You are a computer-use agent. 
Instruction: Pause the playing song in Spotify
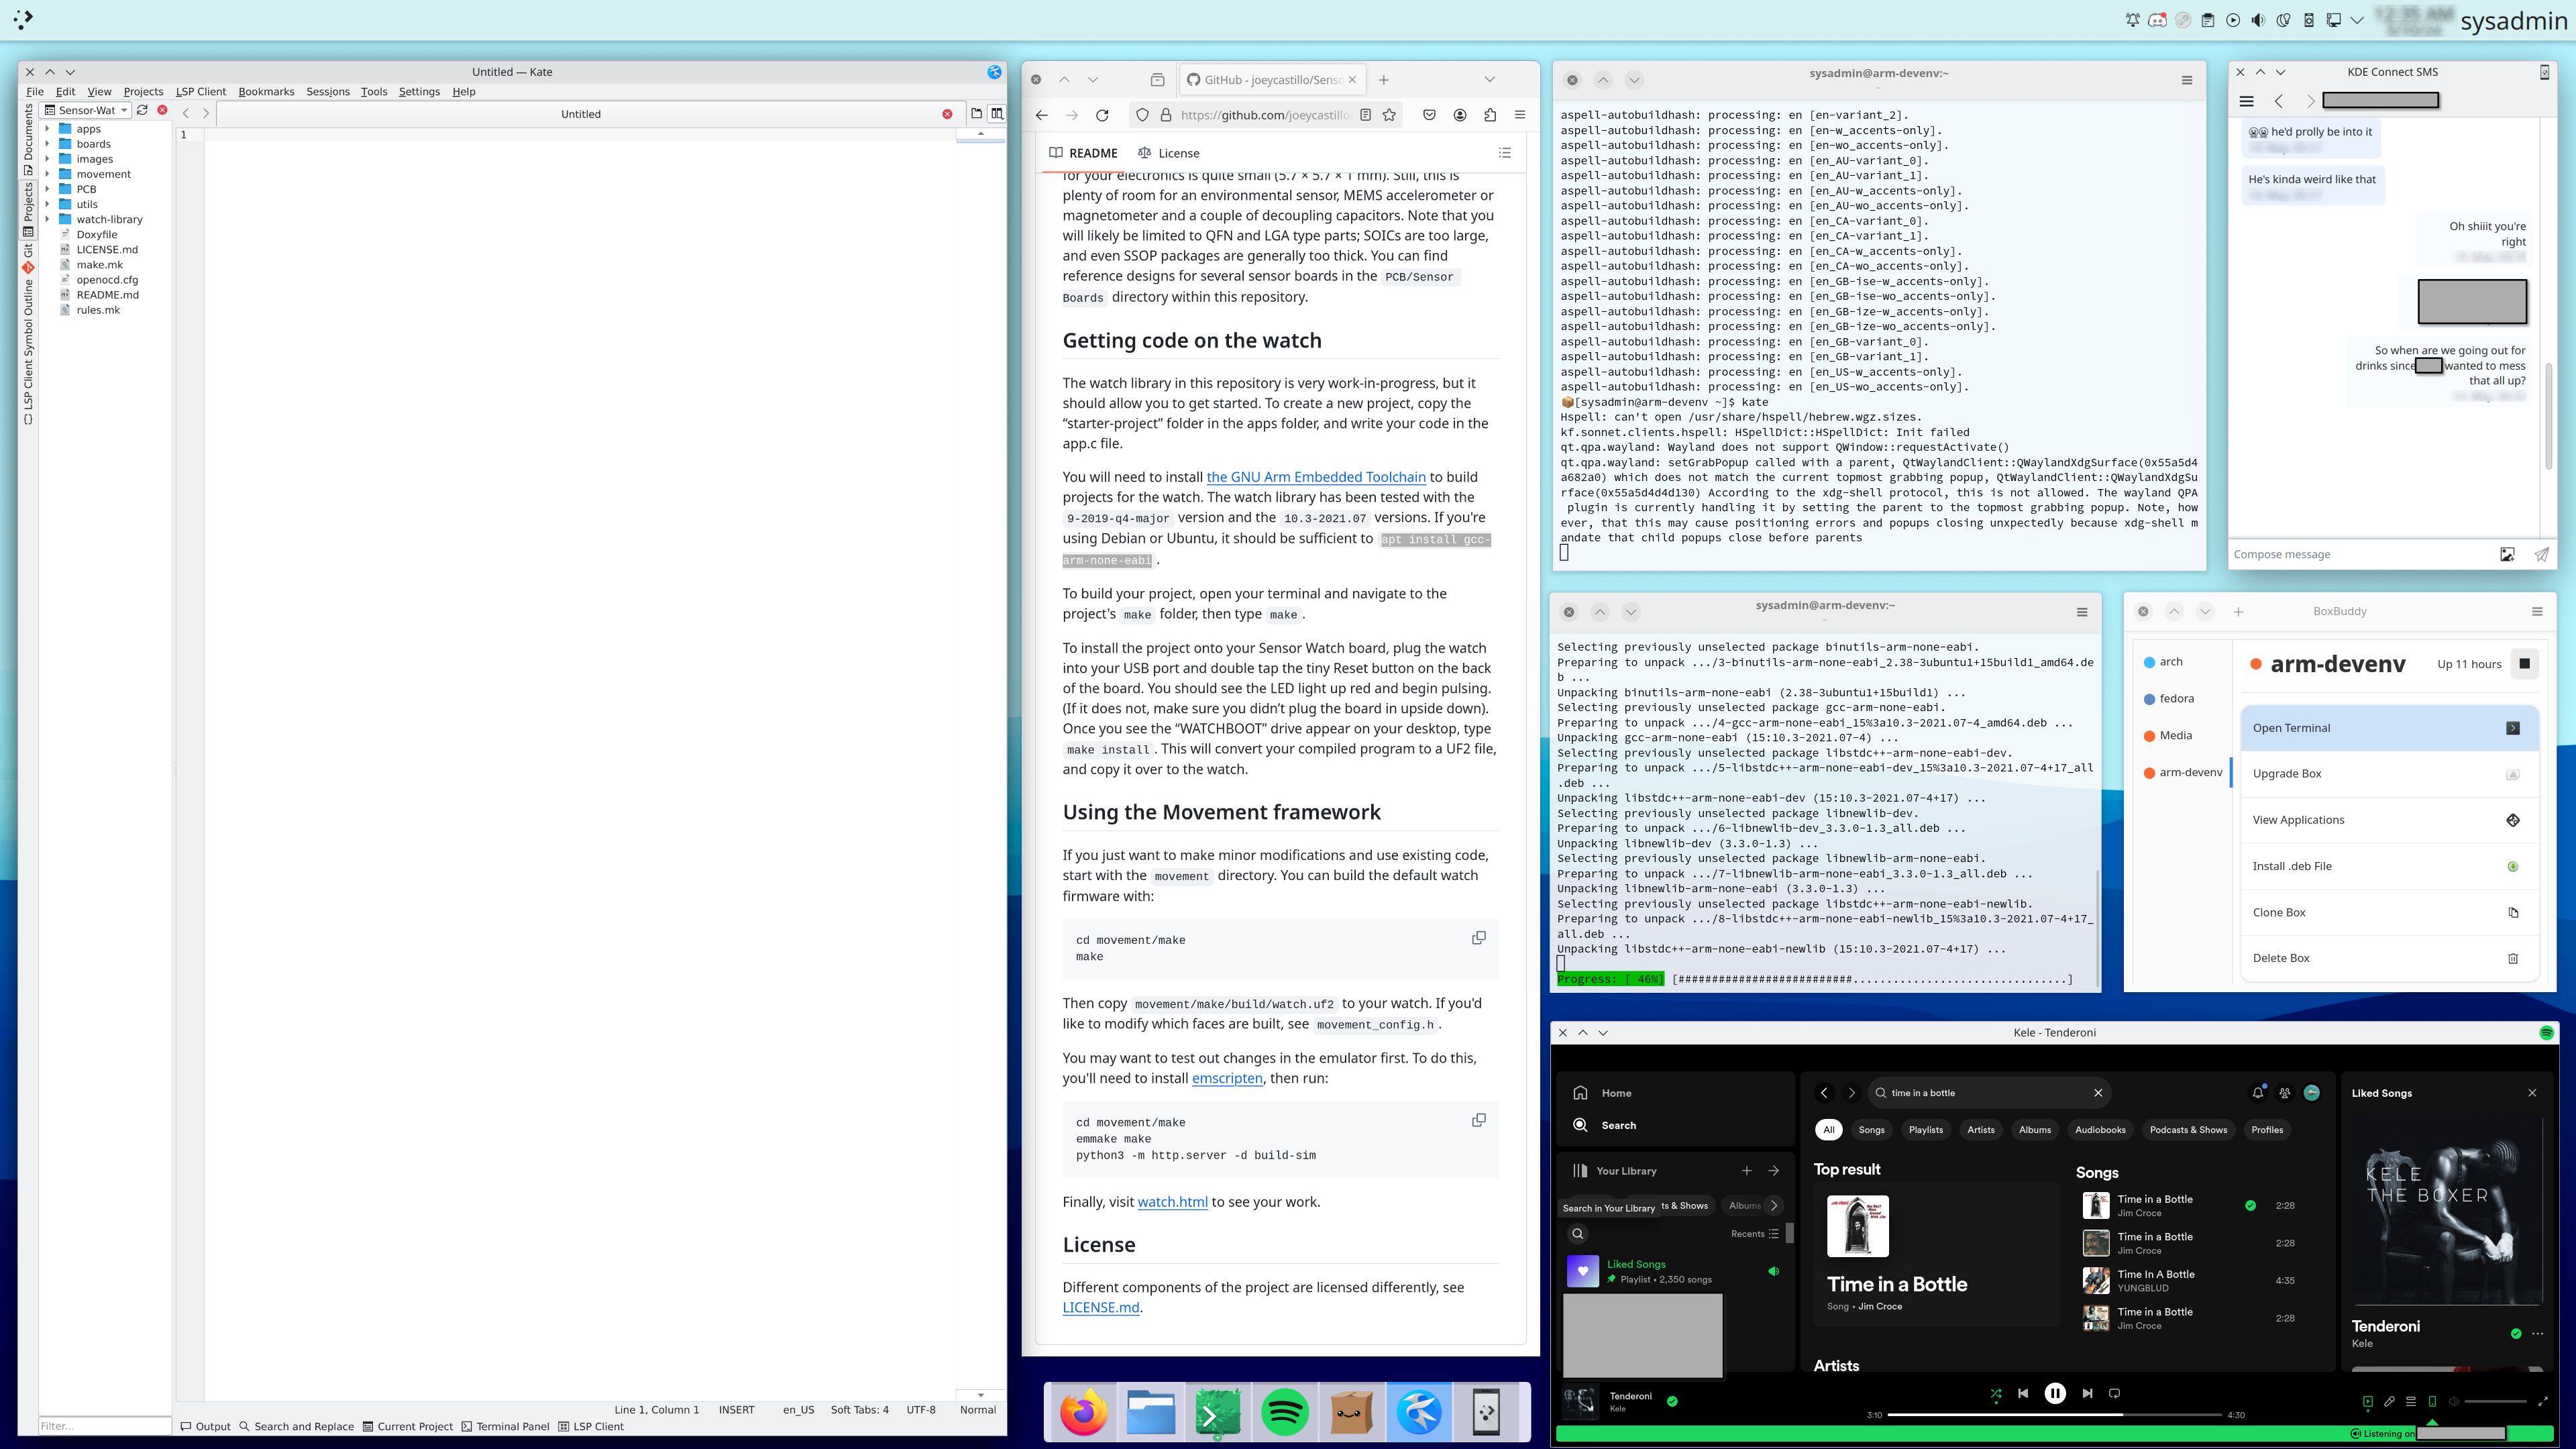click(x=2054, y=1393)
